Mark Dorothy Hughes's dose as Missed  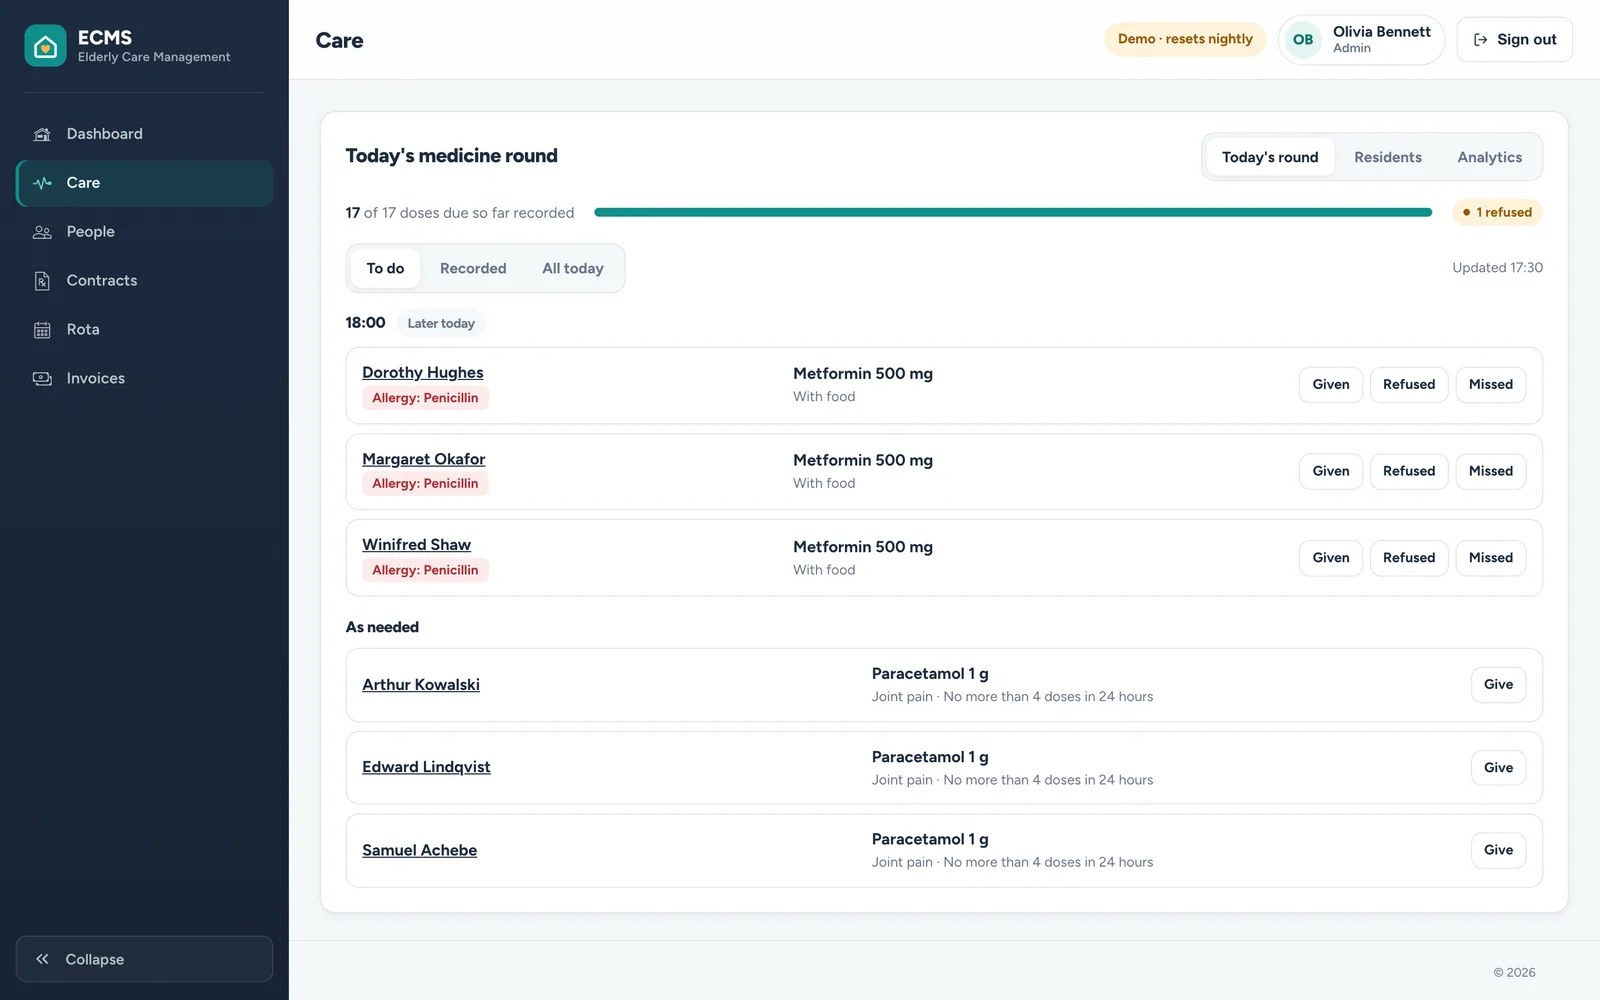click(x=1491, y=385)
